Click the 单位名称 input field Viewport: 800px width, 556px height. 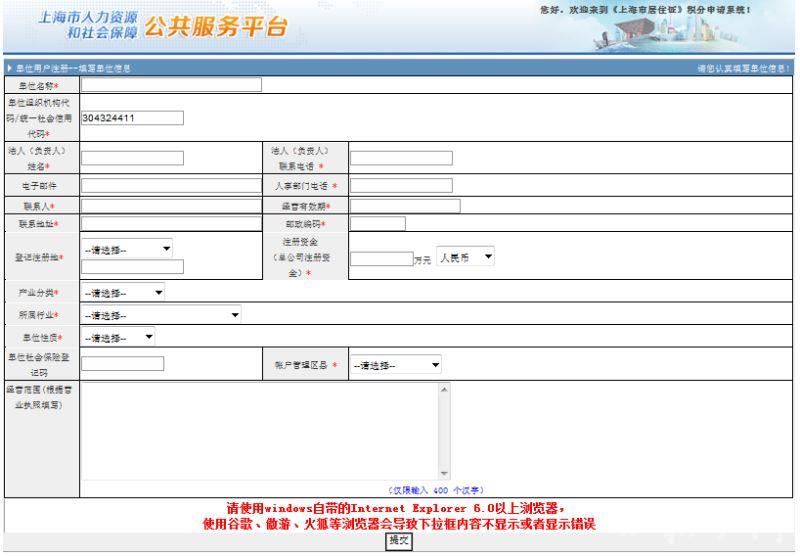click(170, 85)
